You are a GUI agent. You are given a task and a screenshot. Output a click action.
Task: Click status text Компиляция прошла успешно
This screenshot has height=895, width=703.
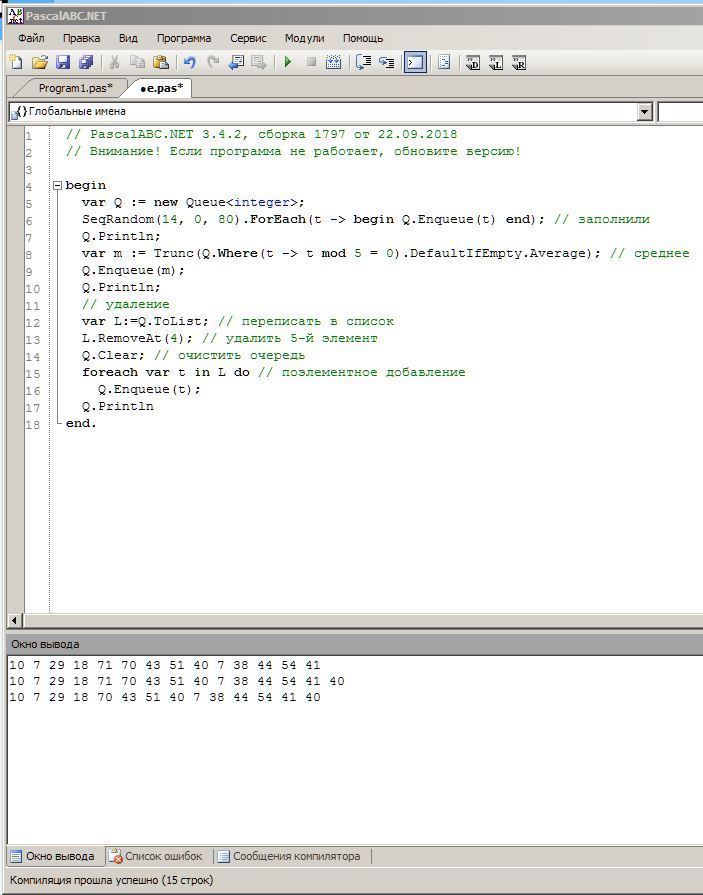(x=111, y=880)
